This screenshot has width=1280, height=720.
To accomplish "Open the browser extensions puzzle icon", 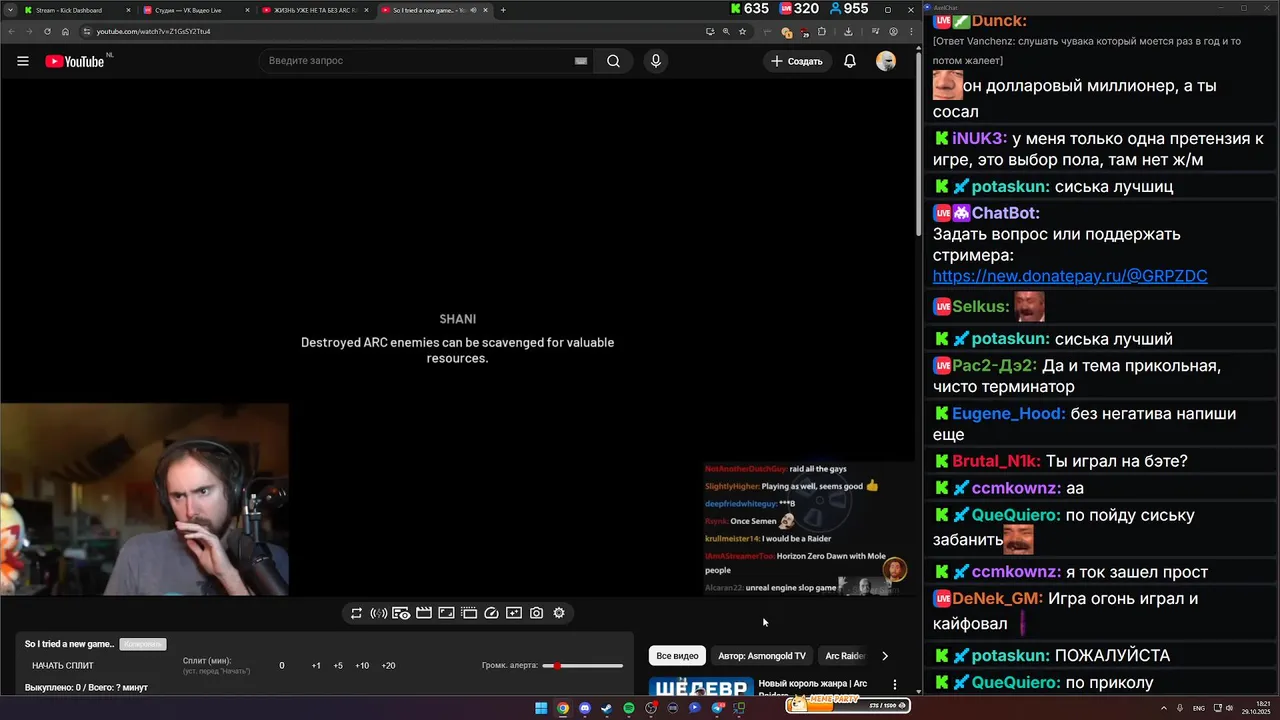I will (x=823, y=31).
